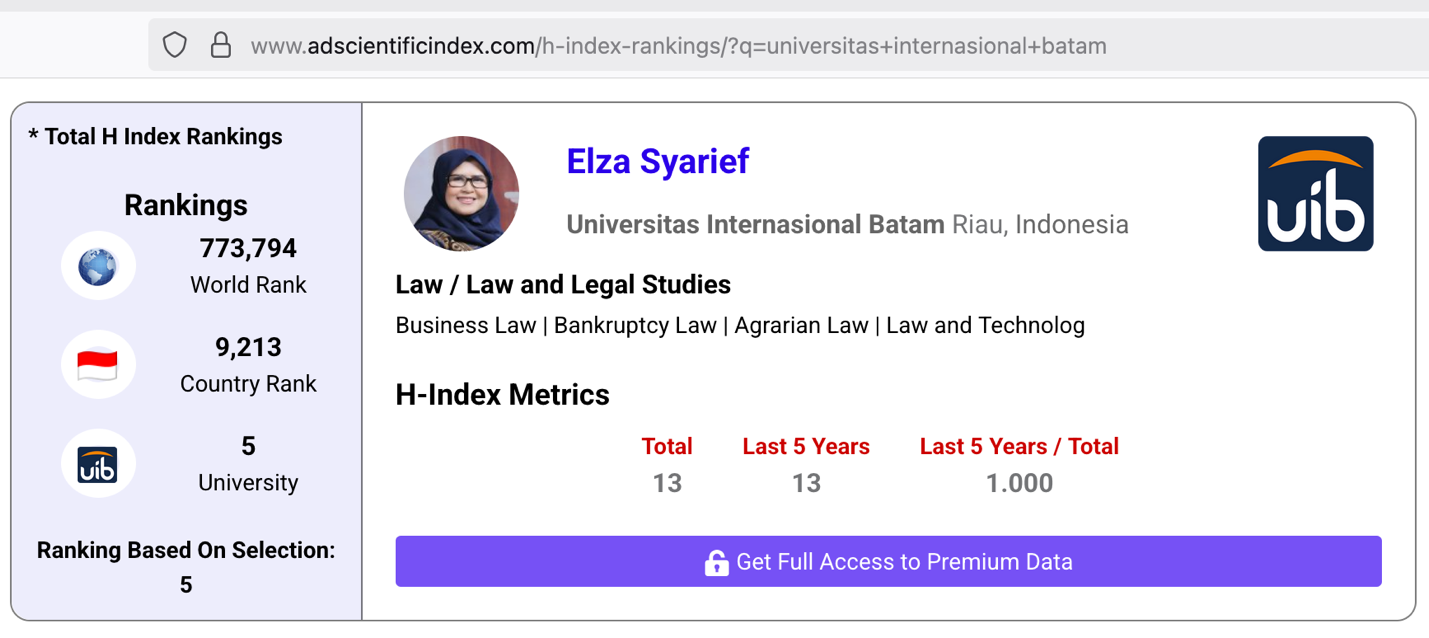
Task: Click the Rankings sidebar heading
Action: coord(185,205)
